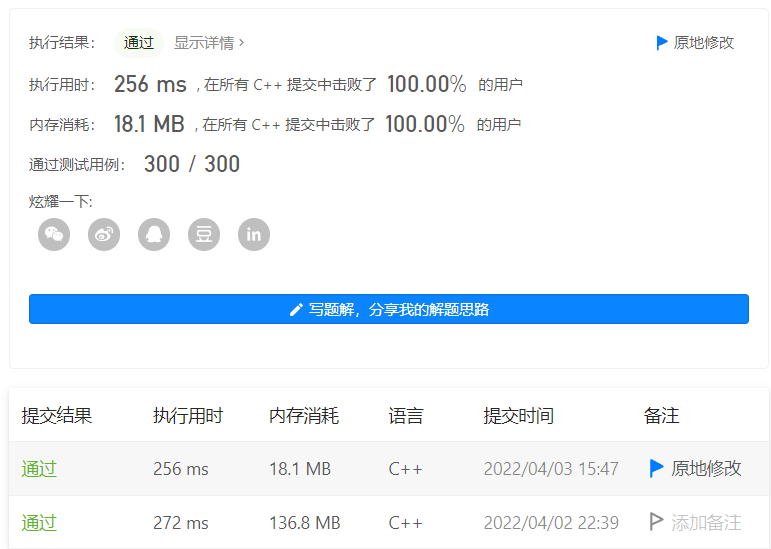771x549 pixels.
Task: Click 提交结果 column header
Action: tap(57, 416)
